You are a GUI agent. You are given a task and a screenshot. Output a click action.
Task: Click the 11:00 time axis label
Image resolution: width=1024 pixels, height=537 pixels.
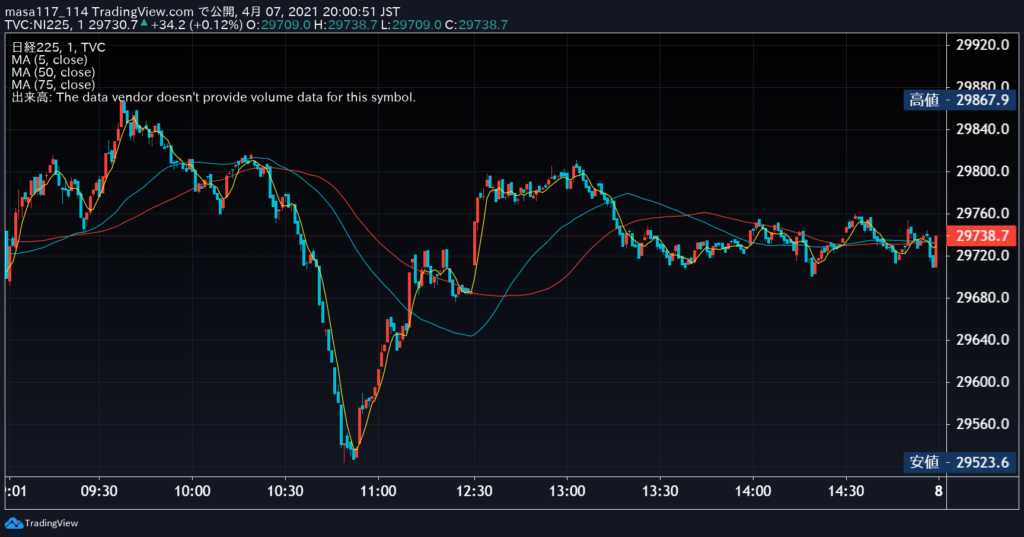(378, 491)
